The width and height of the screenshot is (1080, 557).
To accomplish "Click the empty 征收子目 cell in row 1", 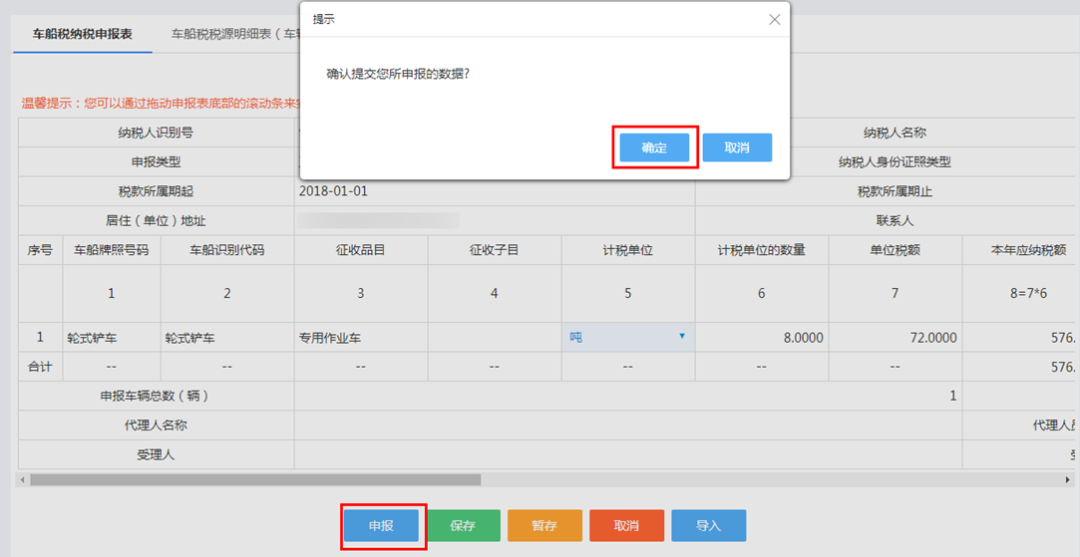I will click(x=494, y=338).
